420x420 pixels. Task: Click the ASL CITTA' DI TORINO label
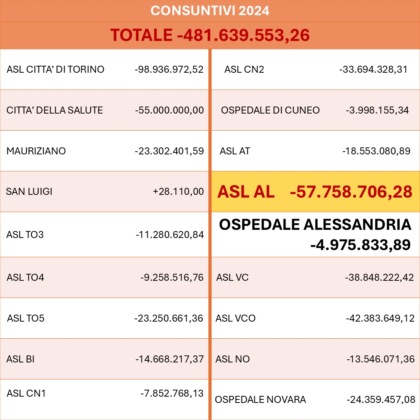[55, 69]
